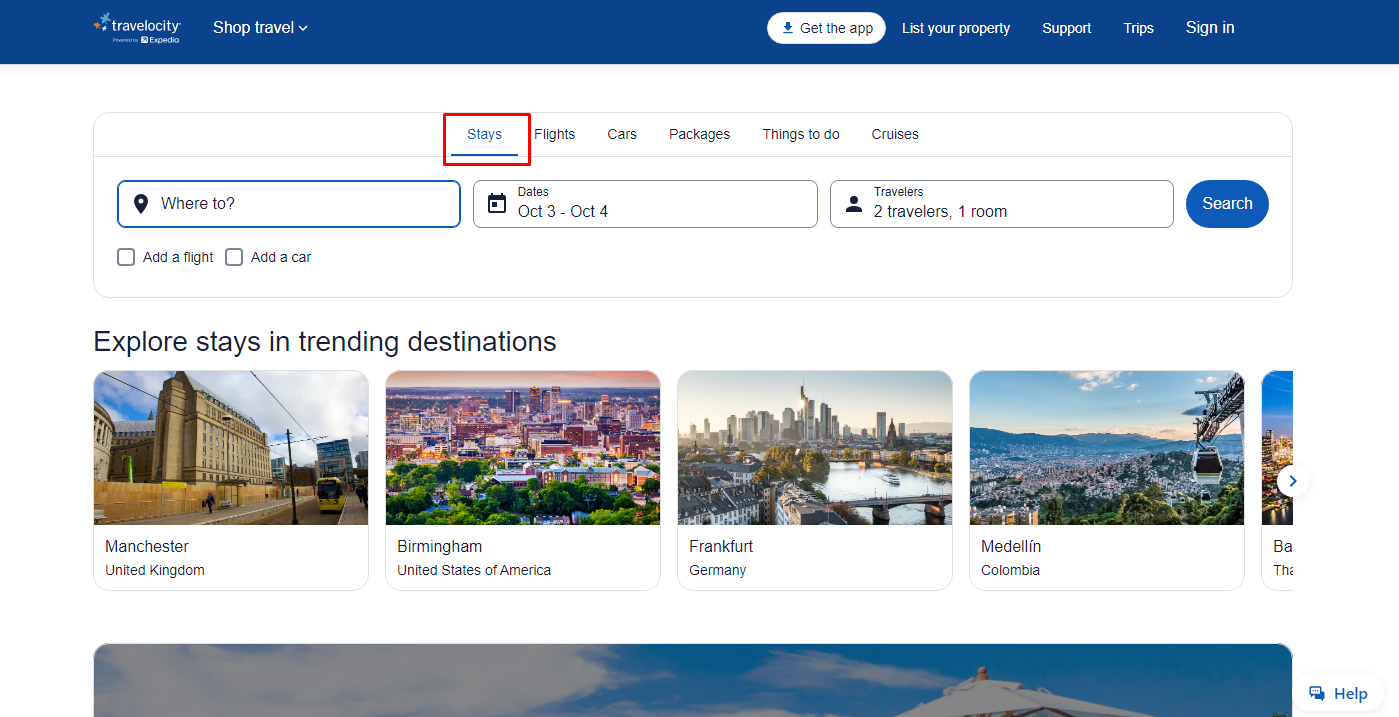
Task: Click Sign in
Action: click(x=1210, y=28)
